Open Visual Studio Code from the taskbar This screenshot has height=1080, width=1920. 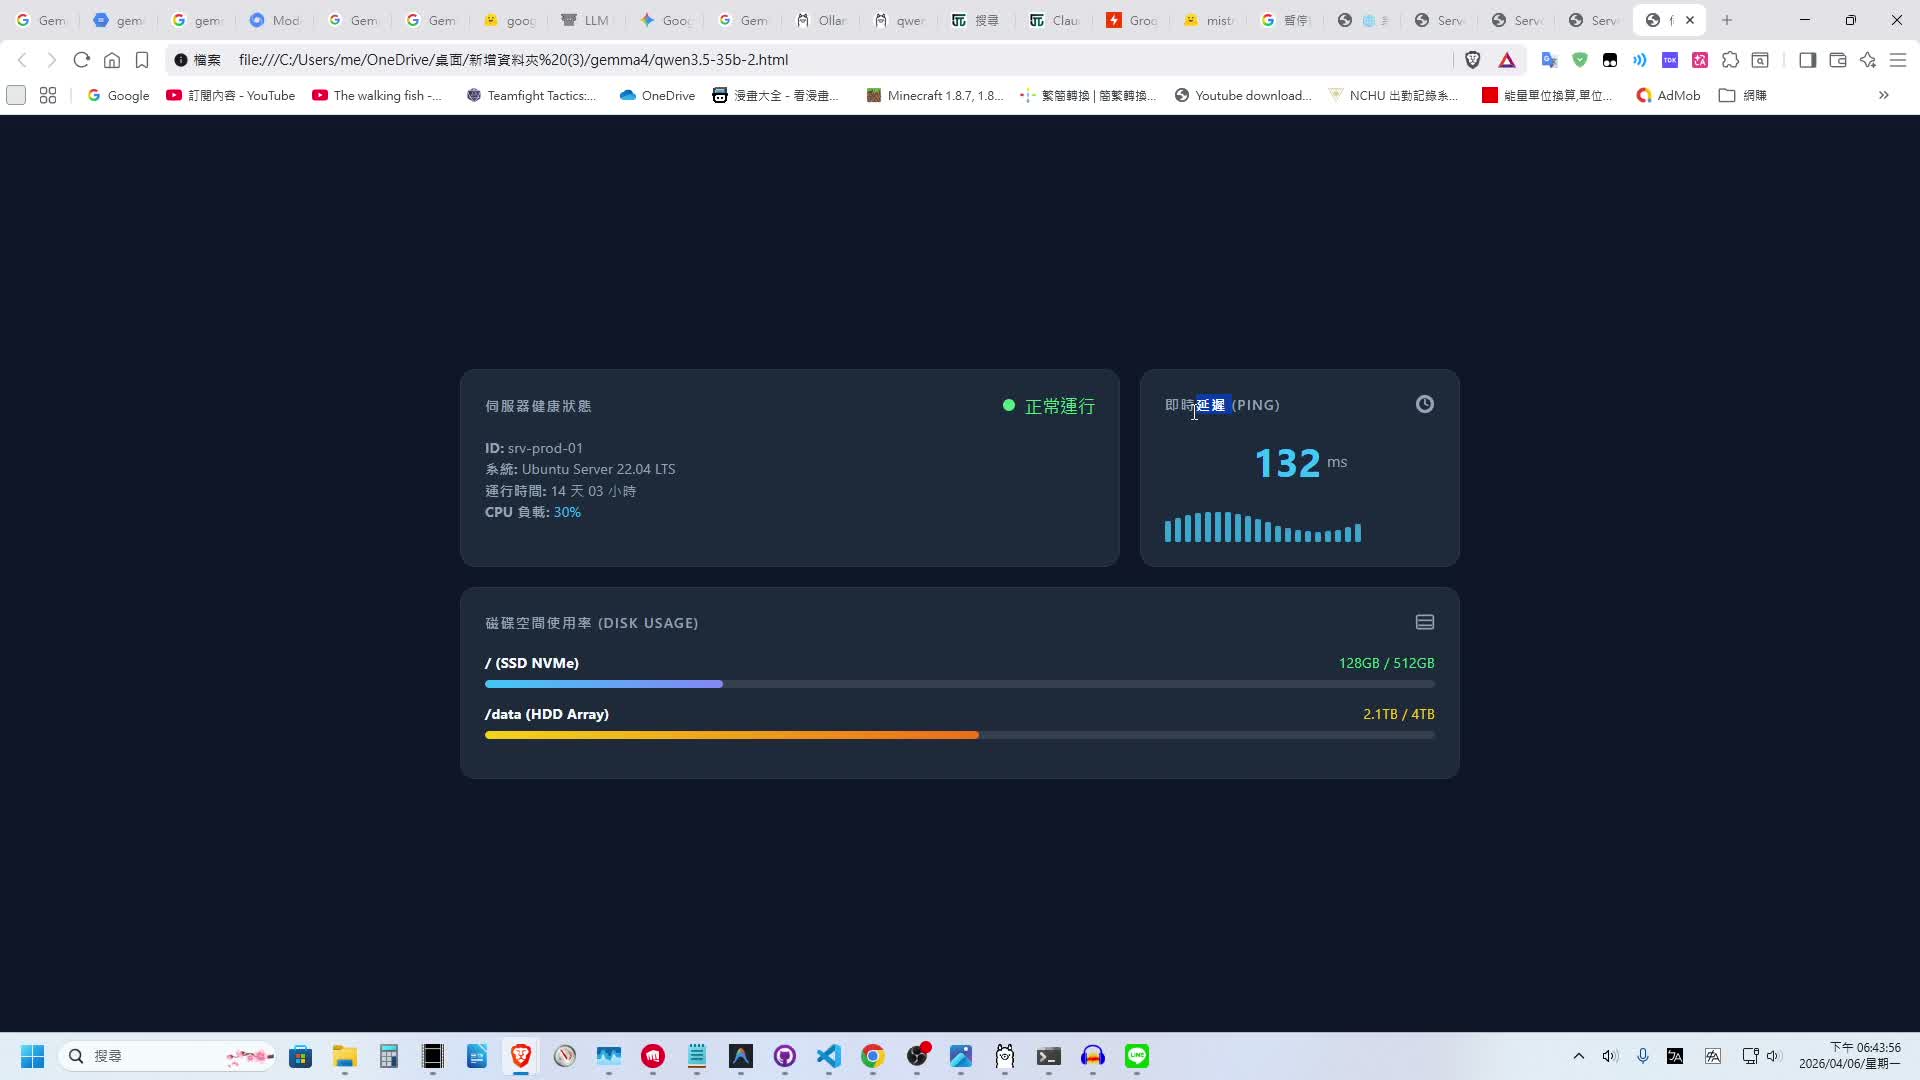(x=829, y=1056)
